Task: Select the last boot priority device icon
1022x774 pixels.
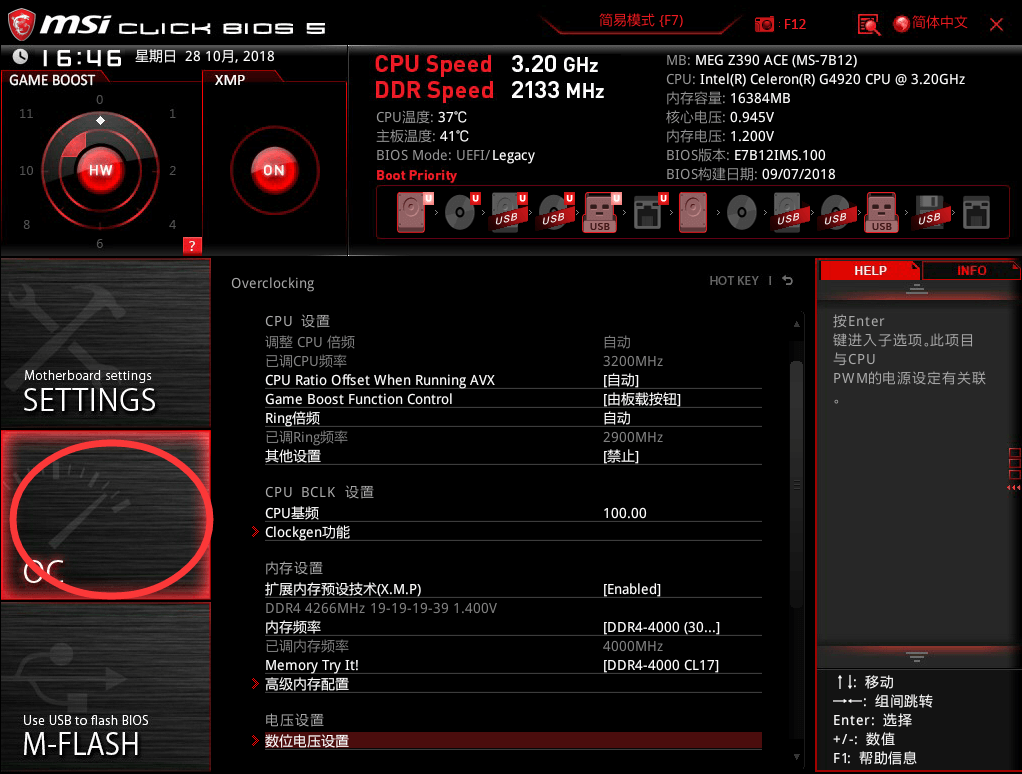Action: tap(976, 212)
